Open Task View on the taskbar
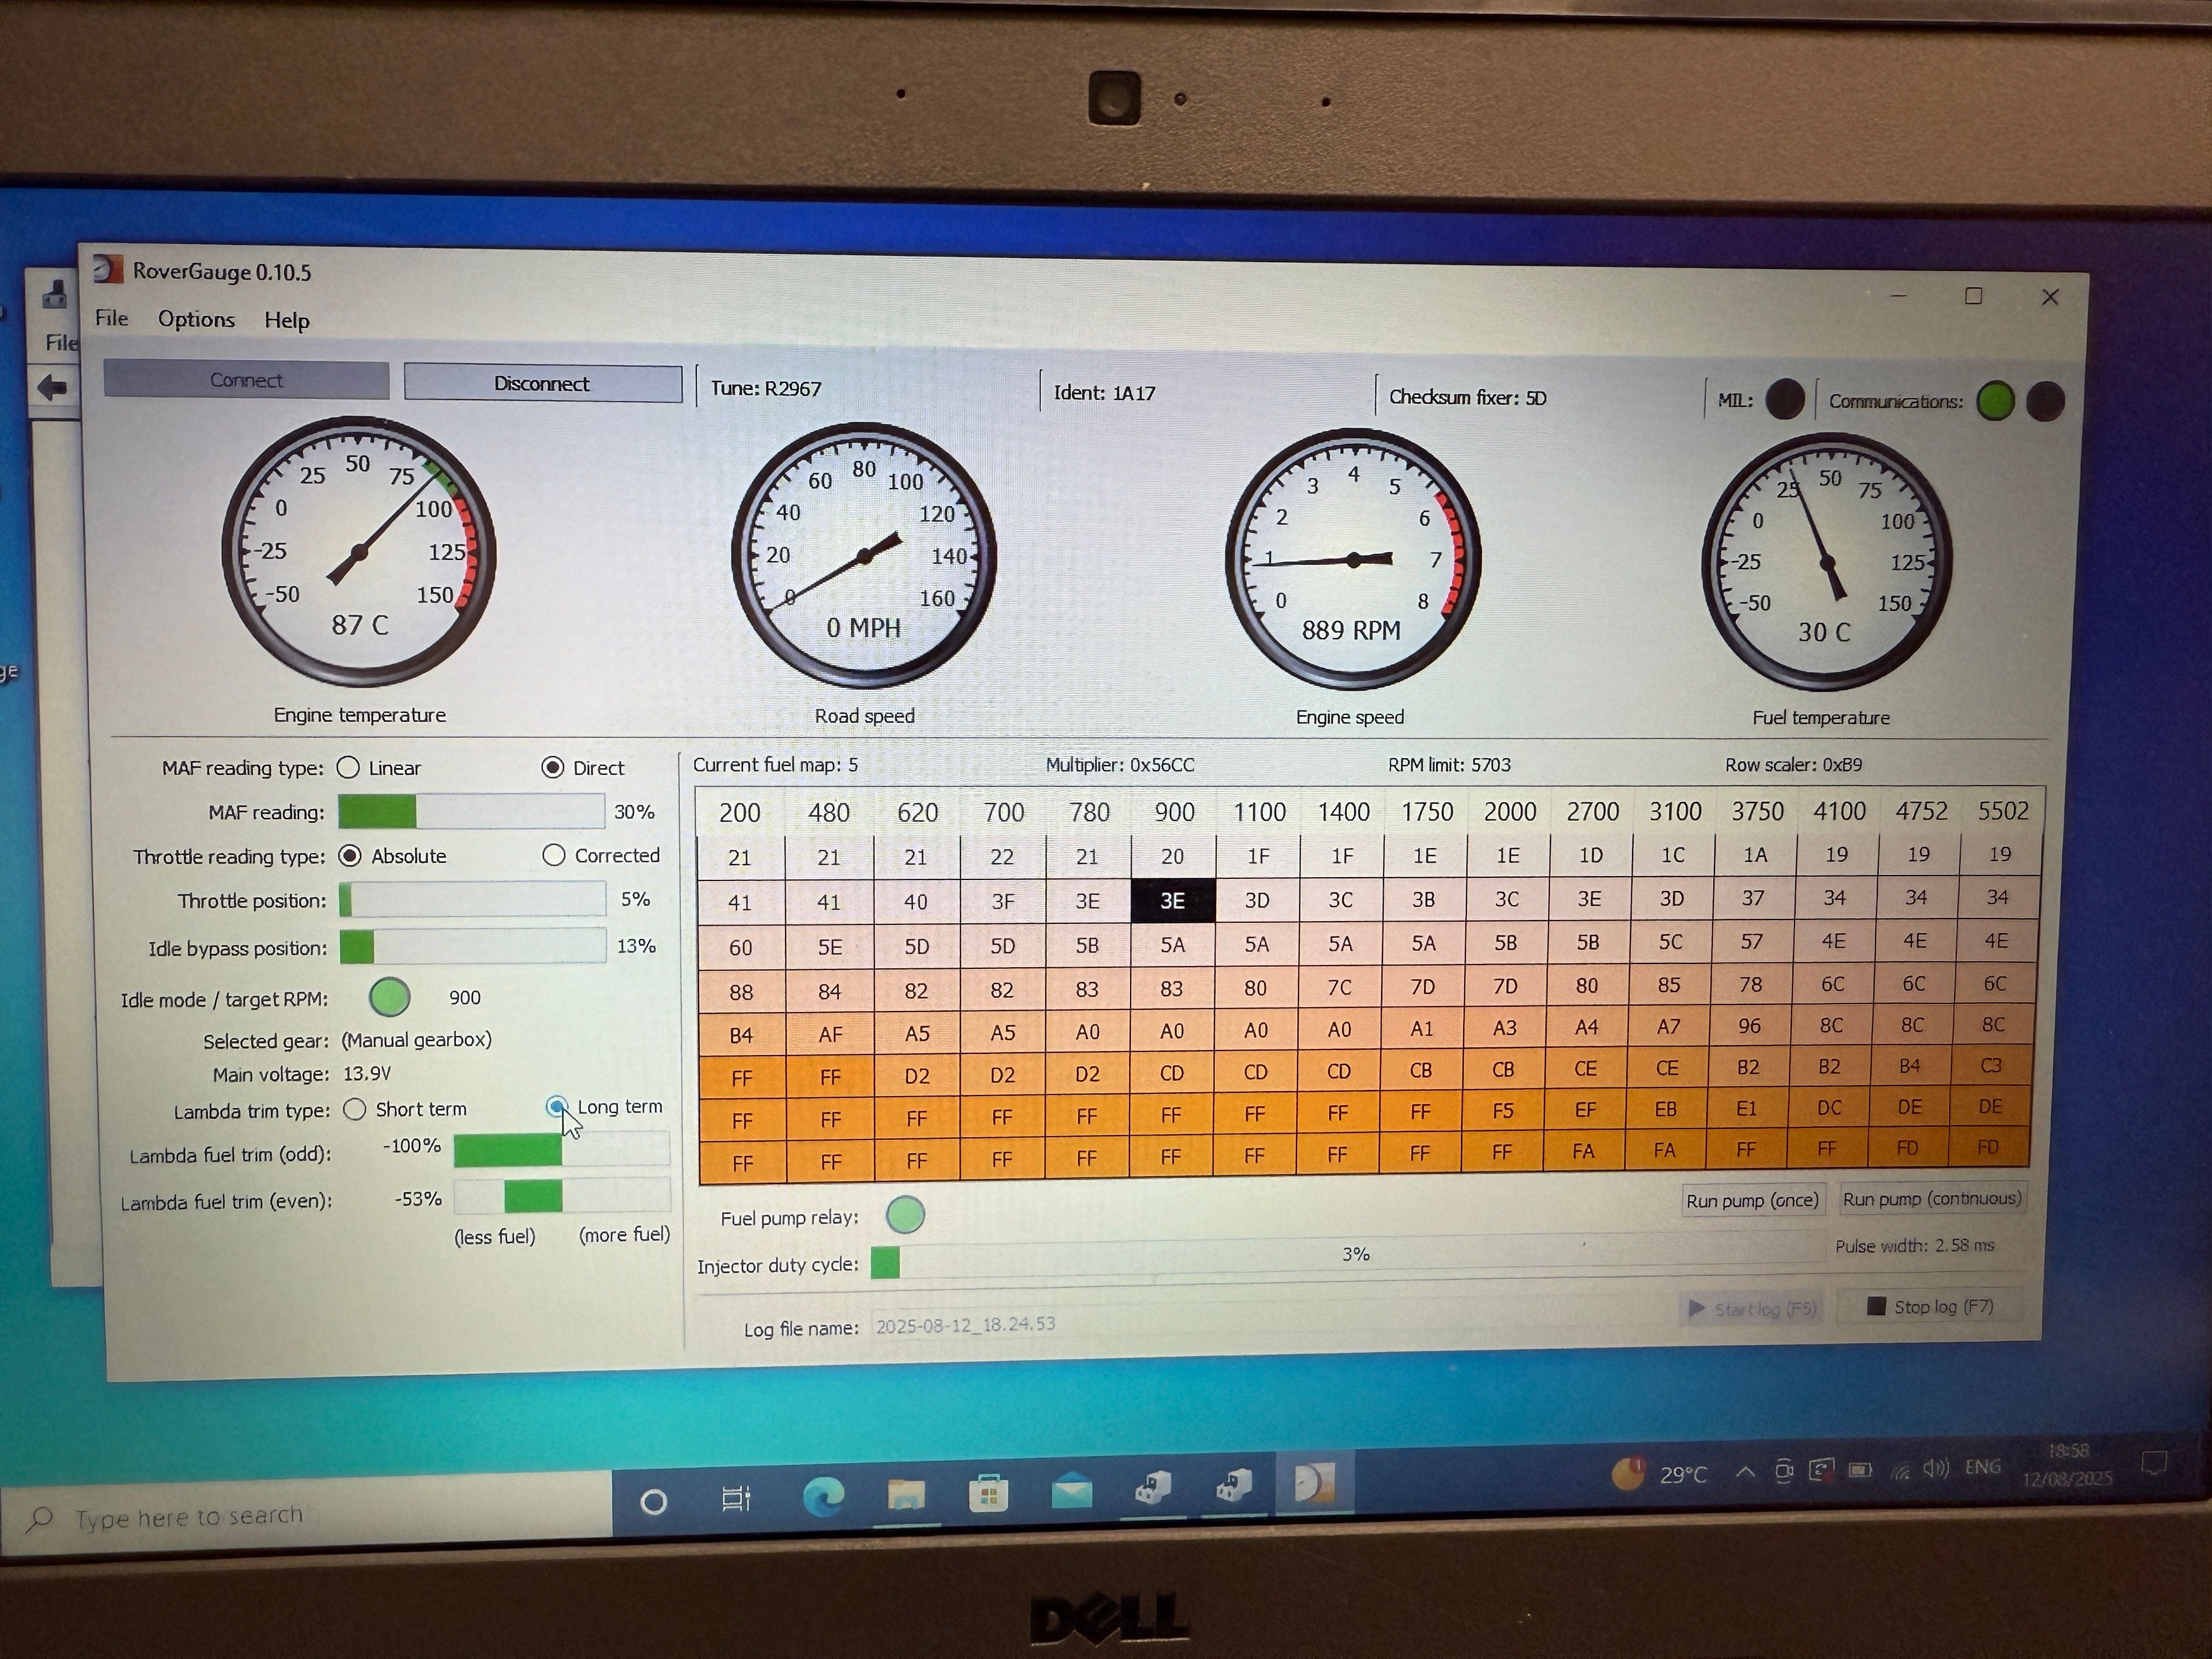 tap(736, 1499)
